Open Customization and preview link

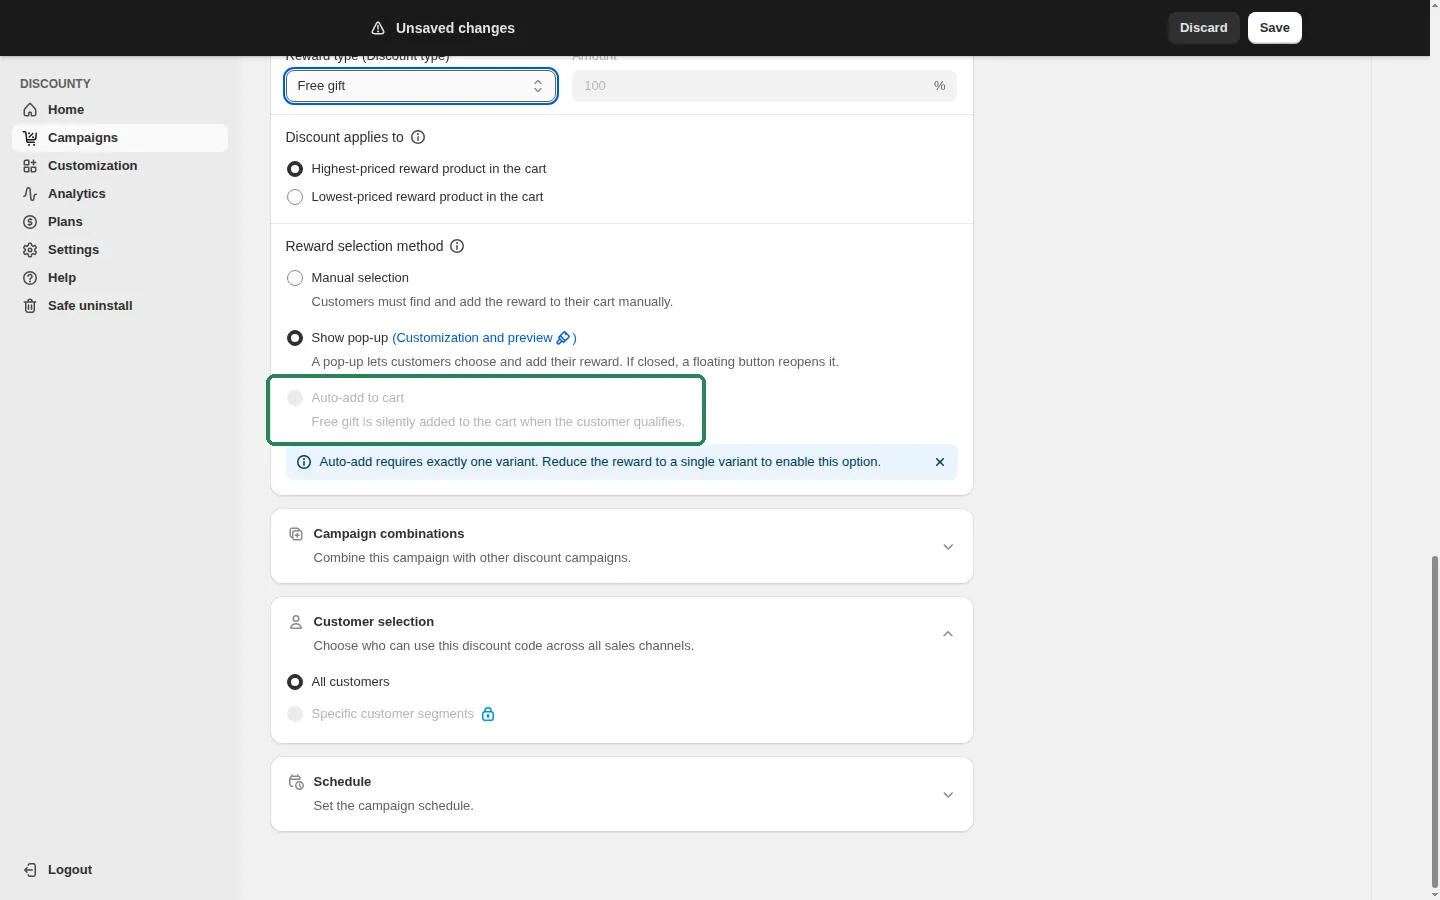point(484,338)
